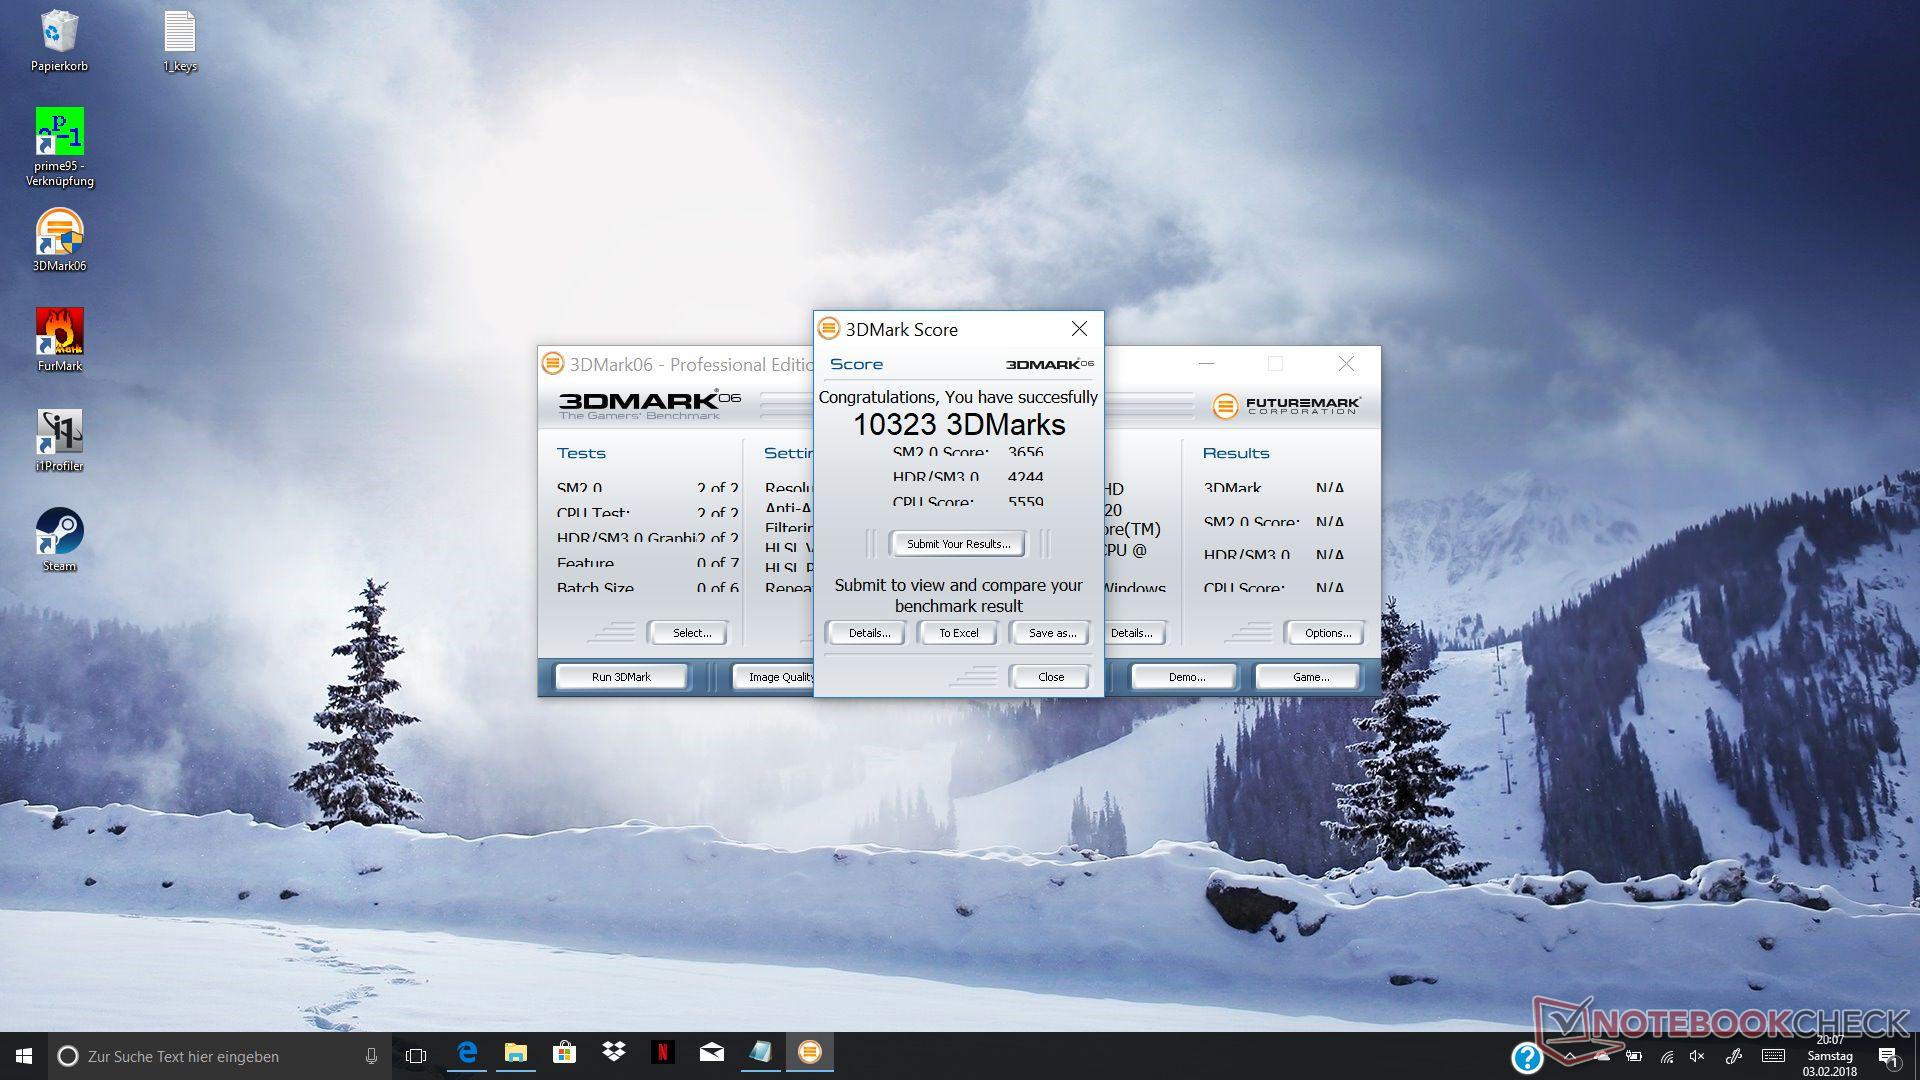The image size is (1920, 1080).
Task: Close 3DMark Score dialog with X
Action: pos(1079,329)
